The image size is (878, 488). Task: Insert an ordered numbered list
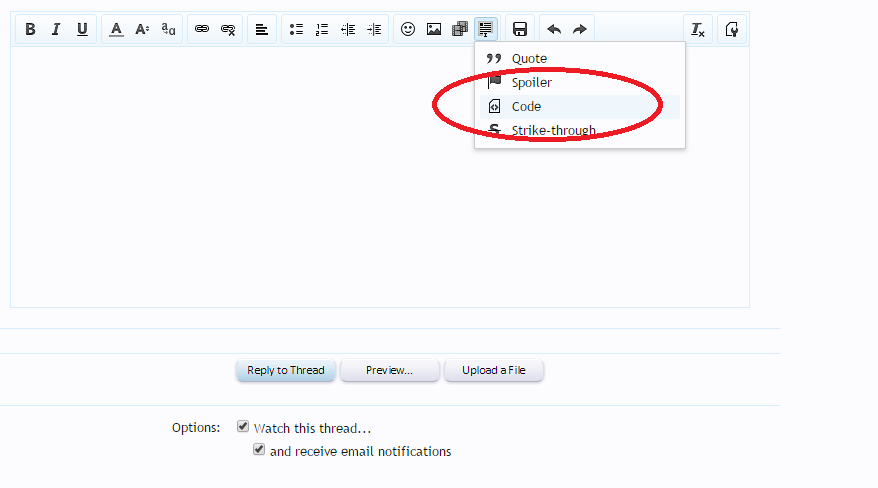pos(322,29)
